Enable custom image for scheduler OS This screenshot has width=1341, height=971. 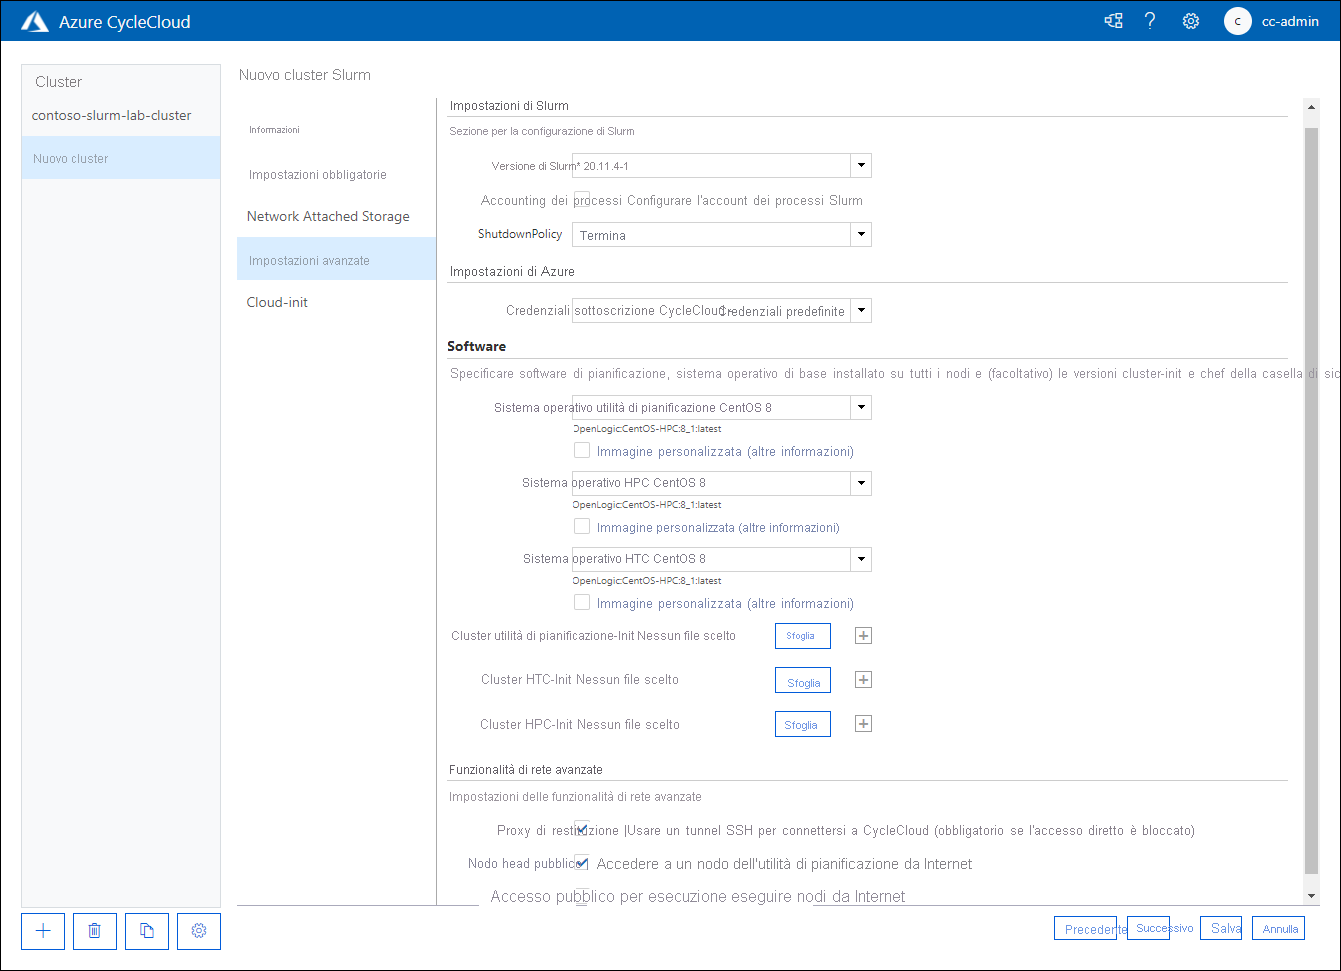click(582, 450)
